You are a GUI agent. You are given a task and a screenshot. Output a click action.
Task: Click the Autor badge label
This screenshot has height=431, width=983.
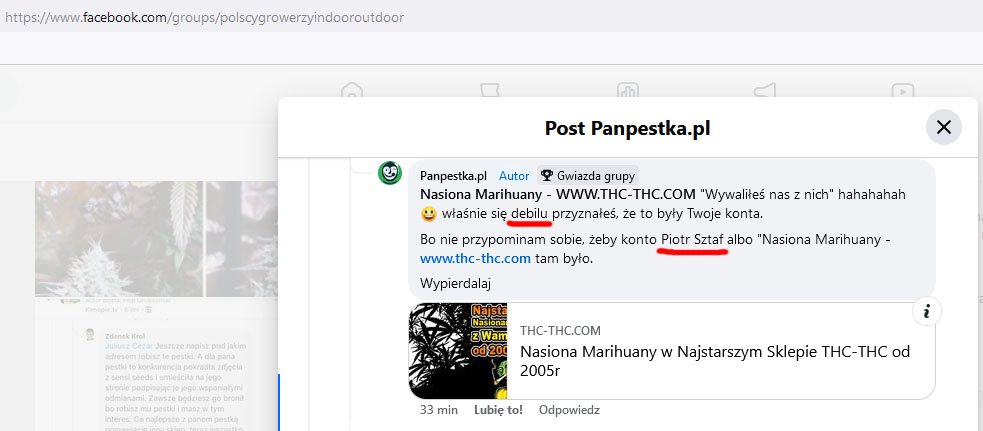pyautogui.click(x=514, y=176)
